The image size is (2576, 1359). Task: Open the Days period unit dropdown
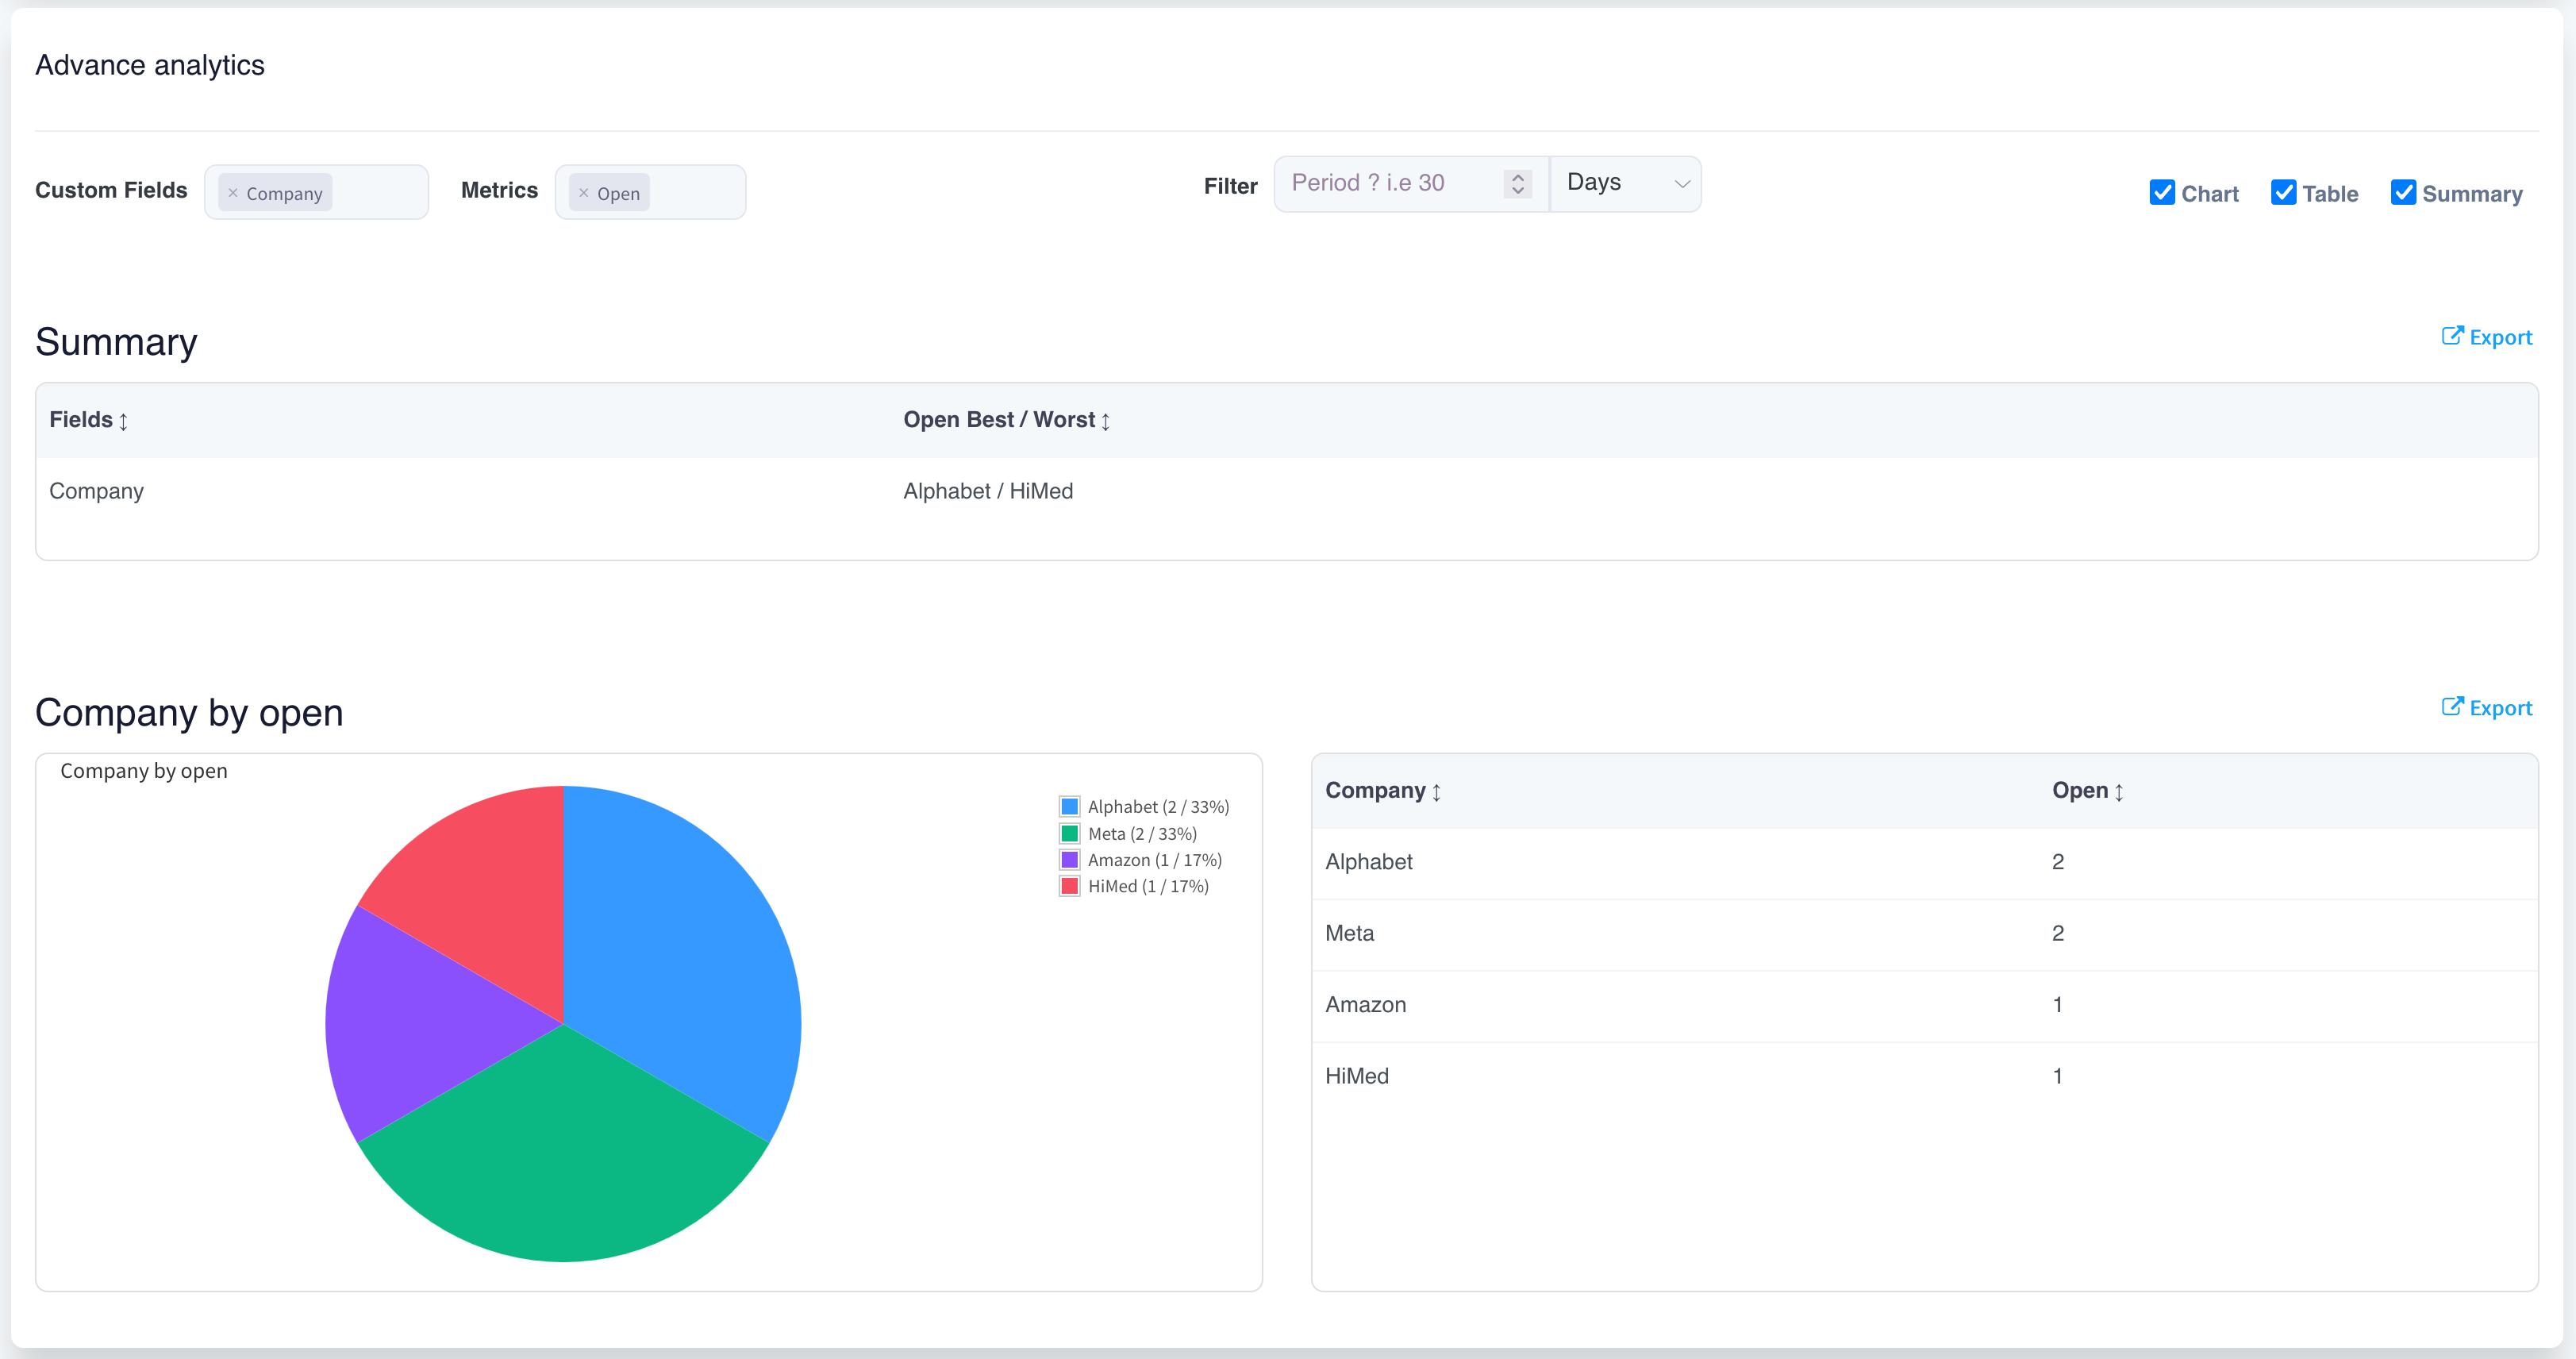tap(1625, 183)
